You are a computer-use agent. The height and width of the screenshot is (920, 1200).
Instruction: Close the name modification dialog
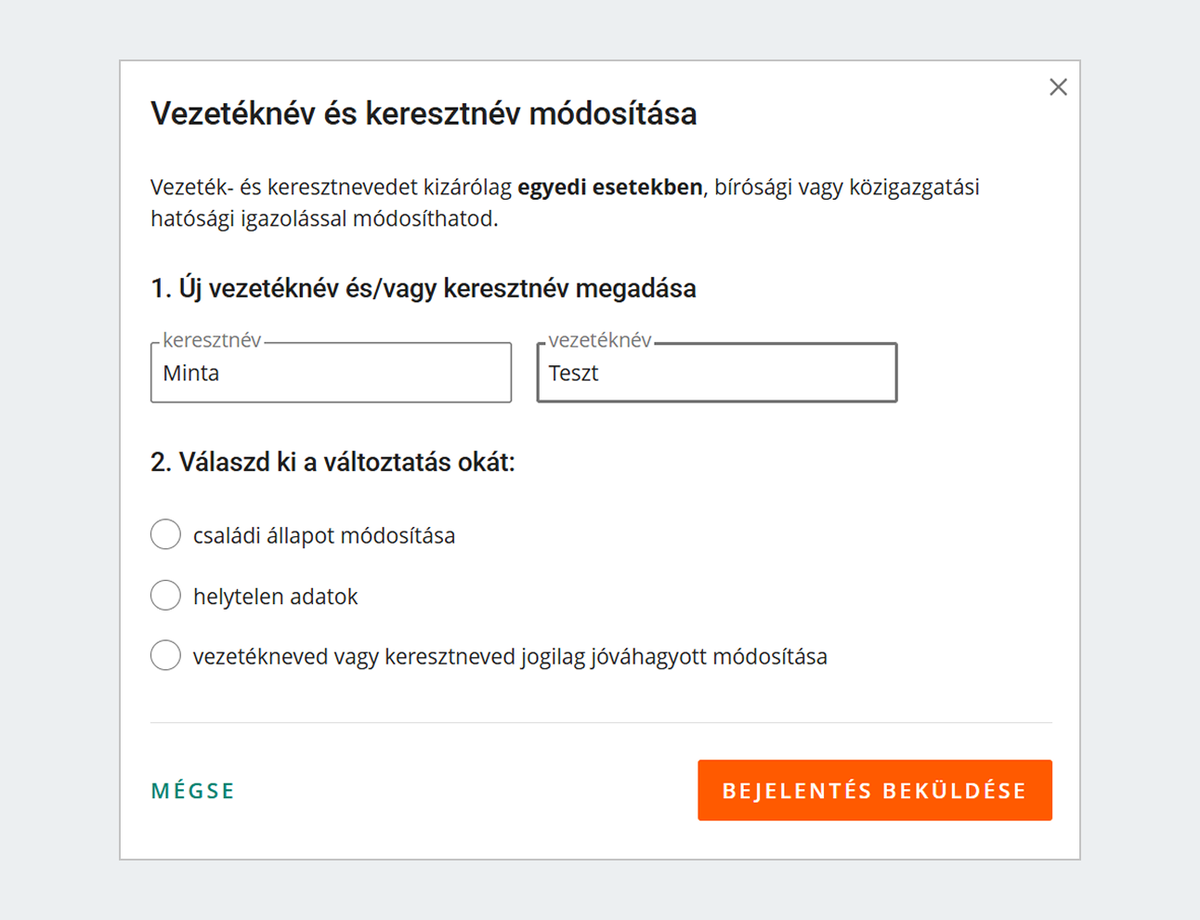(x=1058, y=87)
